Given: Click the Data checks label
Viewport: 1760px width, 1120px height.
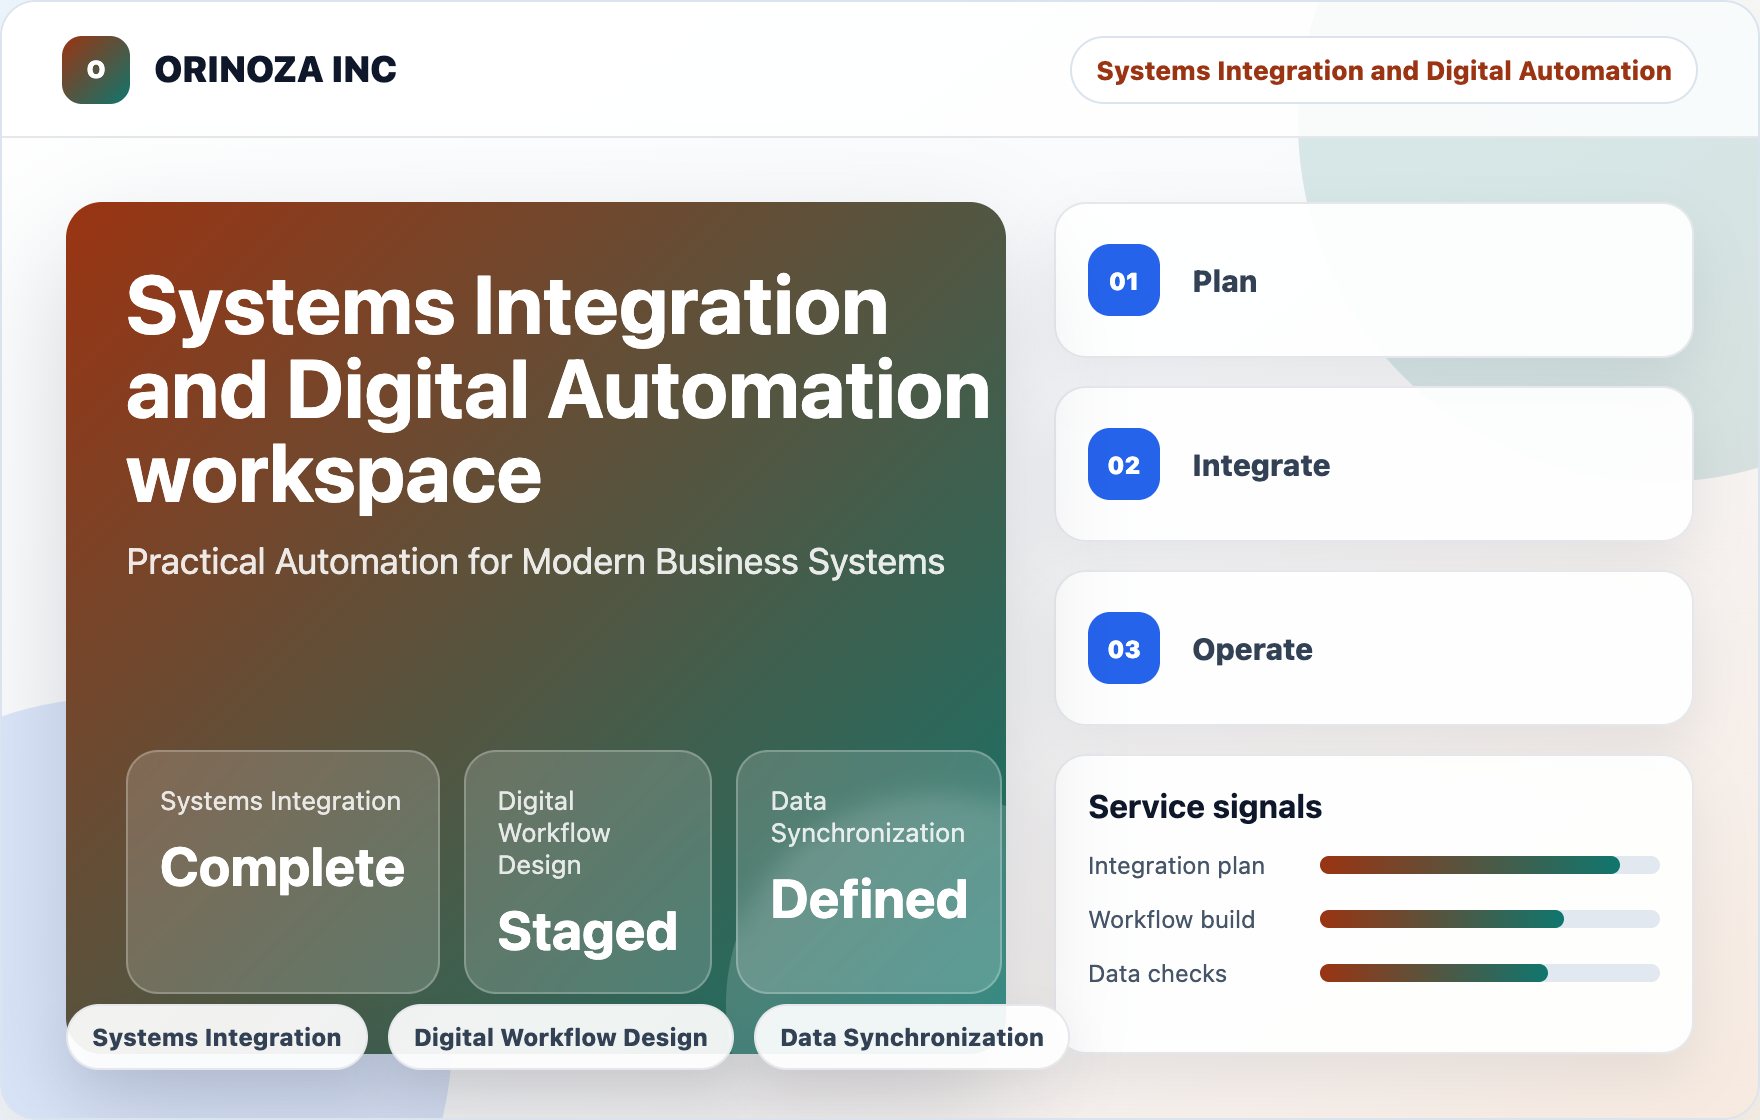Looking at the screenshot, I should 1157,973.
